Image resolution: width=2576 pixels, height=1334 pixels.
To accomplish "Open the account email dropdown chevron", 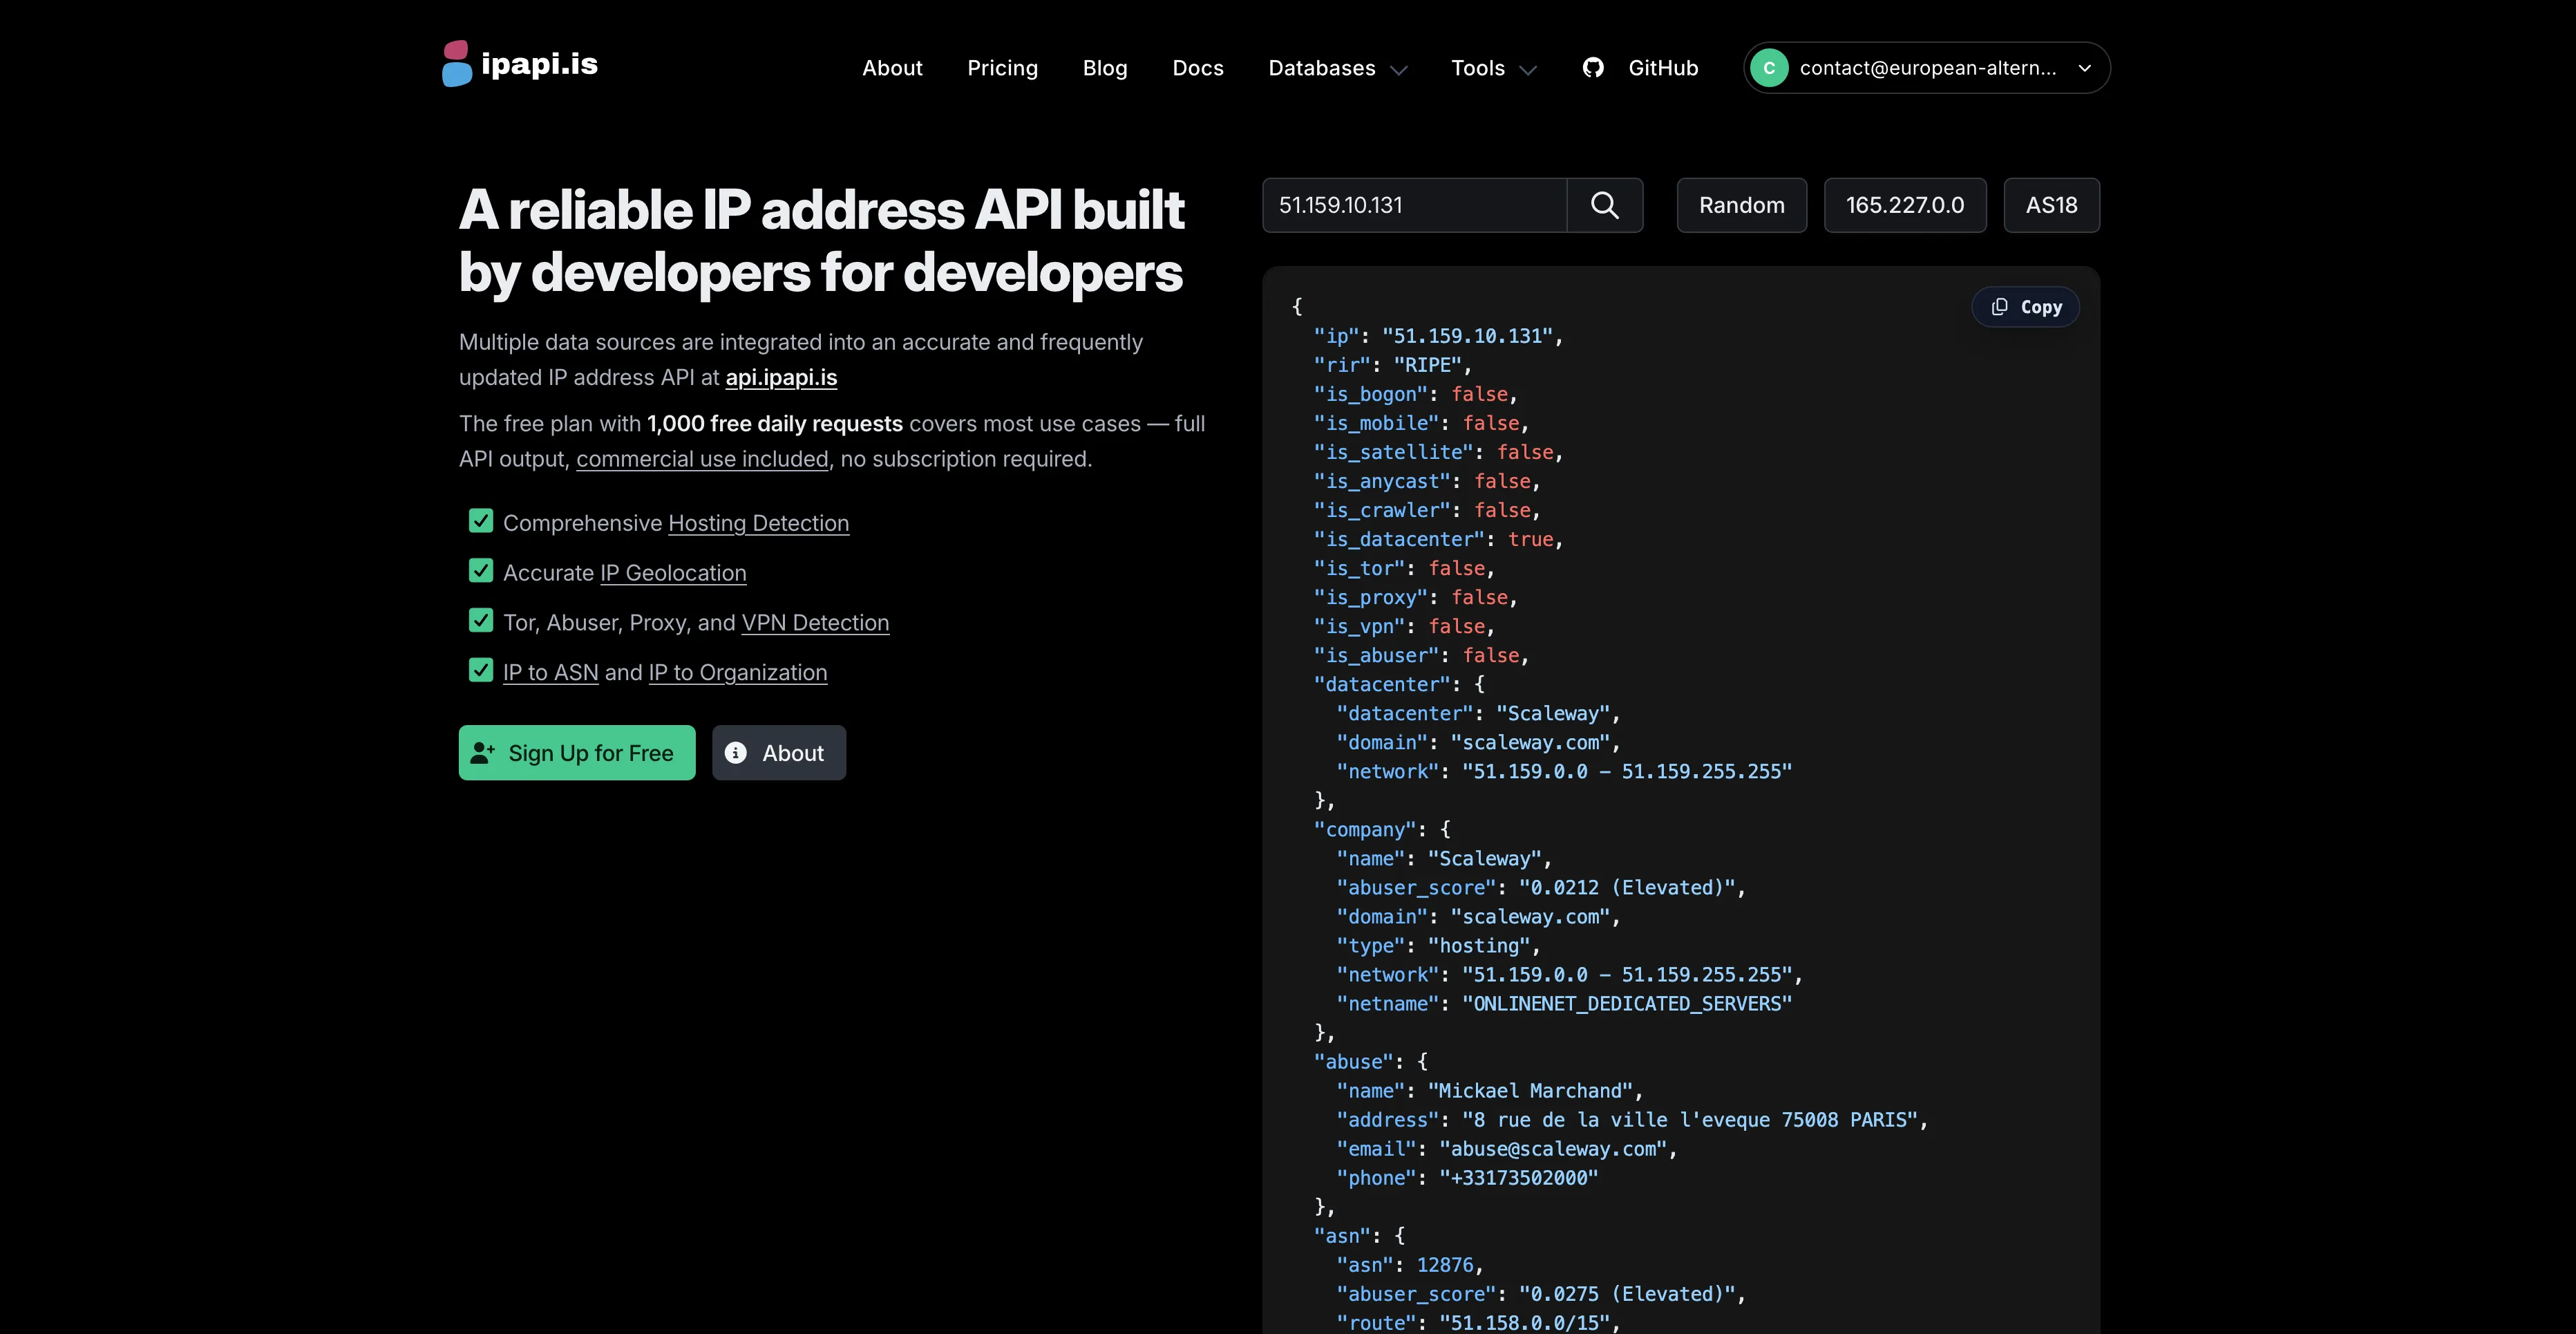I will (2084, 68).
